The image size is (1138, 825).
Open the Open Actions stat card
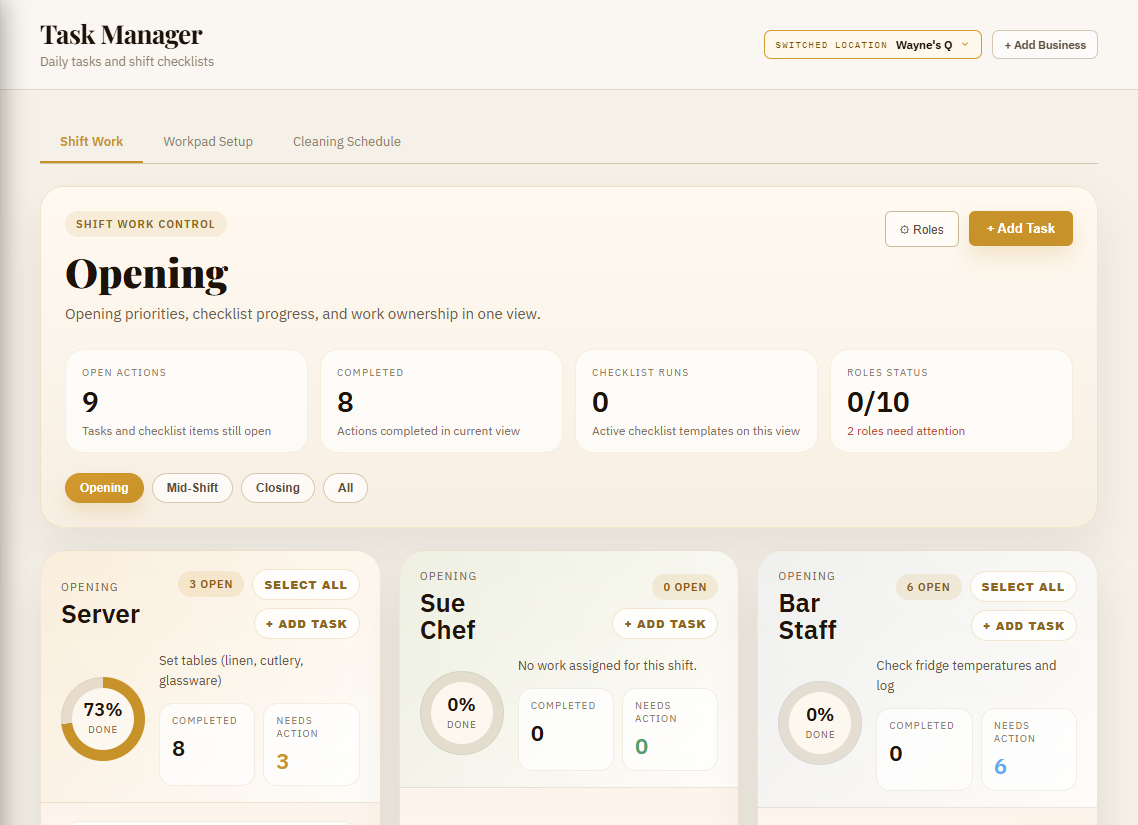(x=187, y=401)
